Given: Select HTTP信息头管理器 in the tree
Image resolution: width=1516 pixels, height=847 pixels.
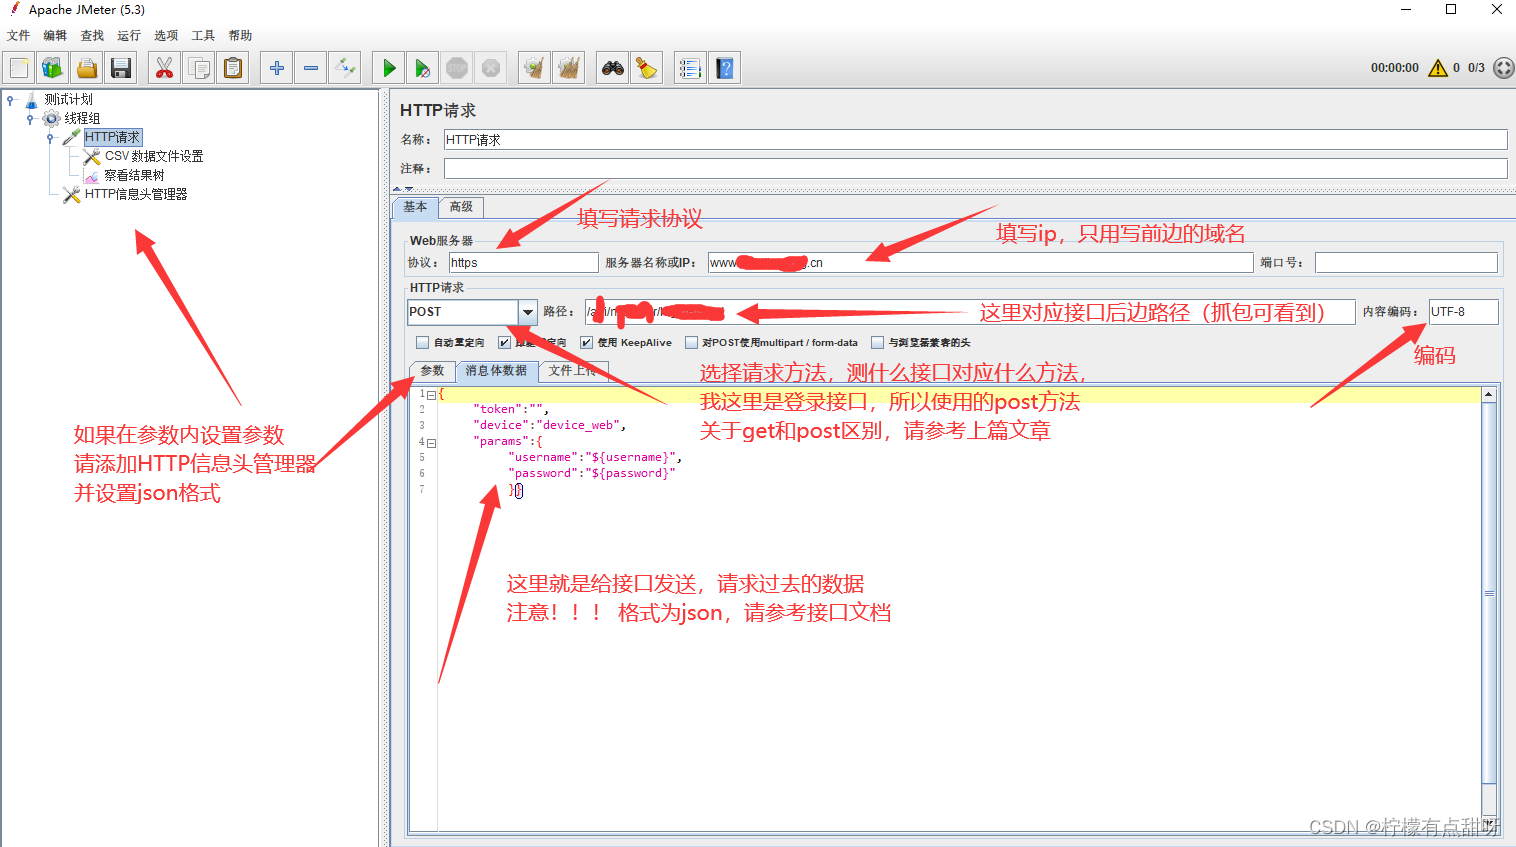Looking at the screenshot, I should tap(136, 194).
